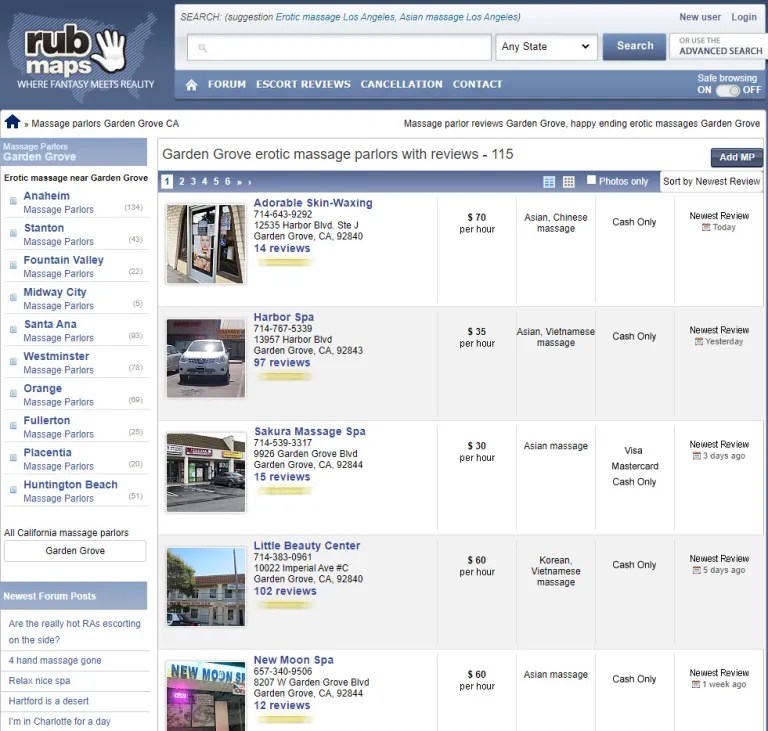Switch to grid view layout icon
Viewport: 768px width, 731px height.
click(x=568, y=182)
